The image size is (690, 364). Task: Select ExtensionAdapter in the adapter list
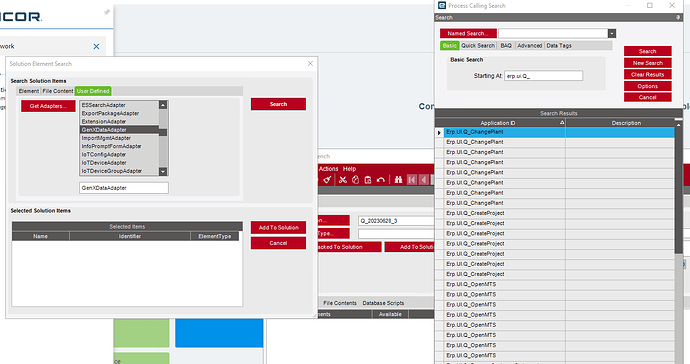click(119, 121)
